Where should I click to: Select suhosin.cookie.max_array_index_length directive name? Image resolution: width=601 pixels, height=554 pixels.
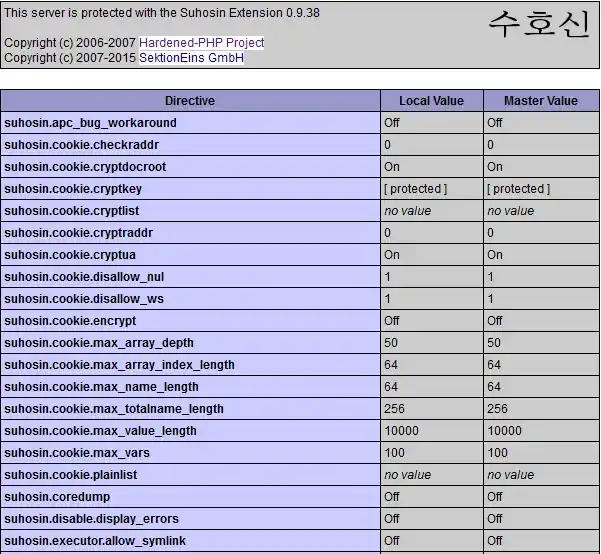click(120, 365)
